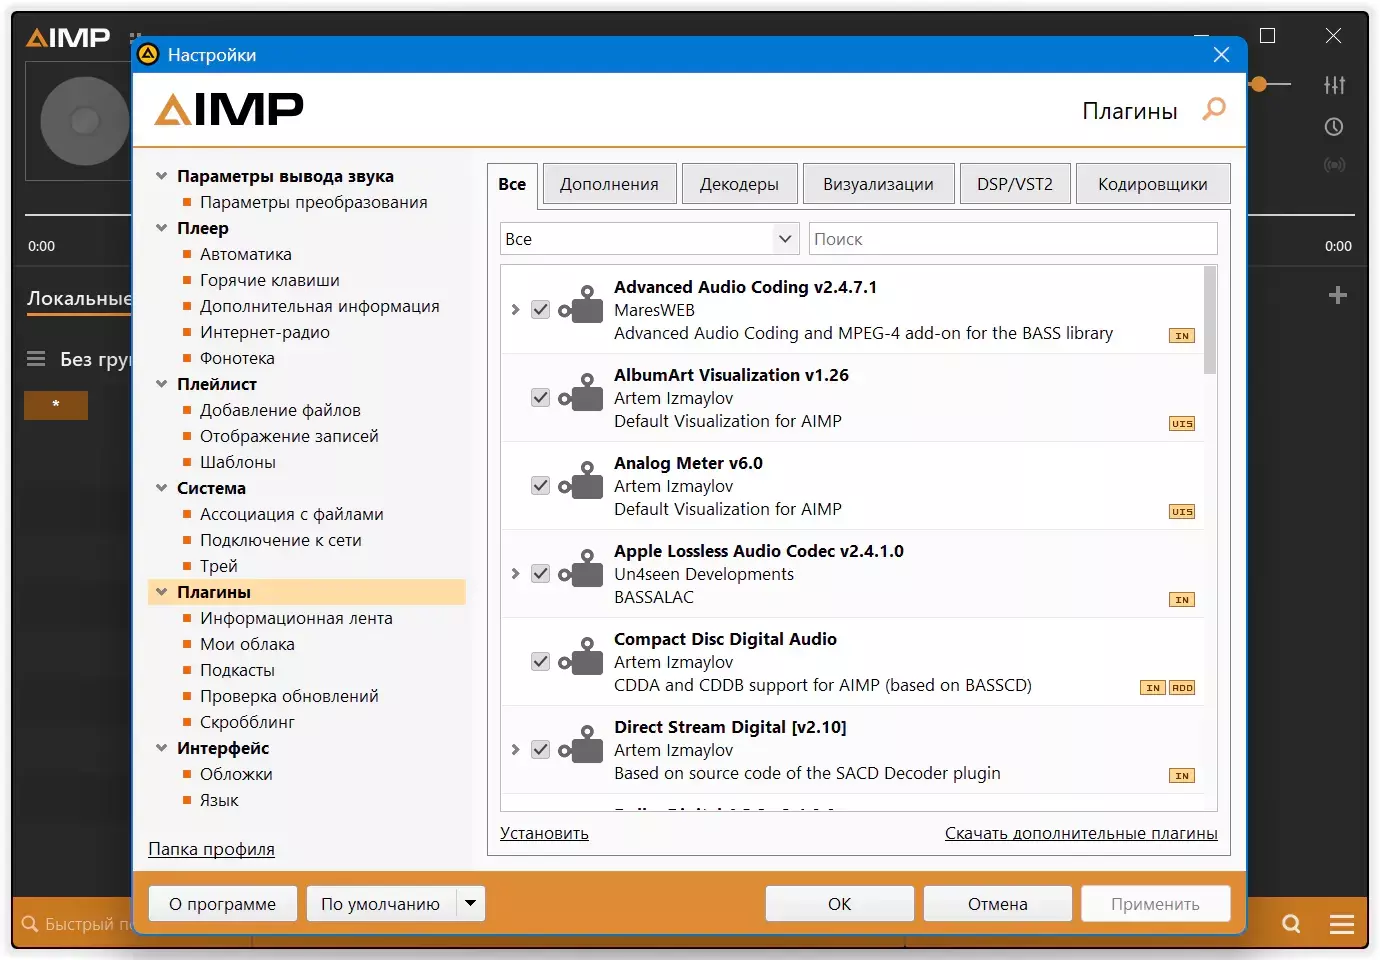Uncheck the AlbumArt Visualization plugin
This screenshot has width=1380, height=960.
(x=540, y=398)
